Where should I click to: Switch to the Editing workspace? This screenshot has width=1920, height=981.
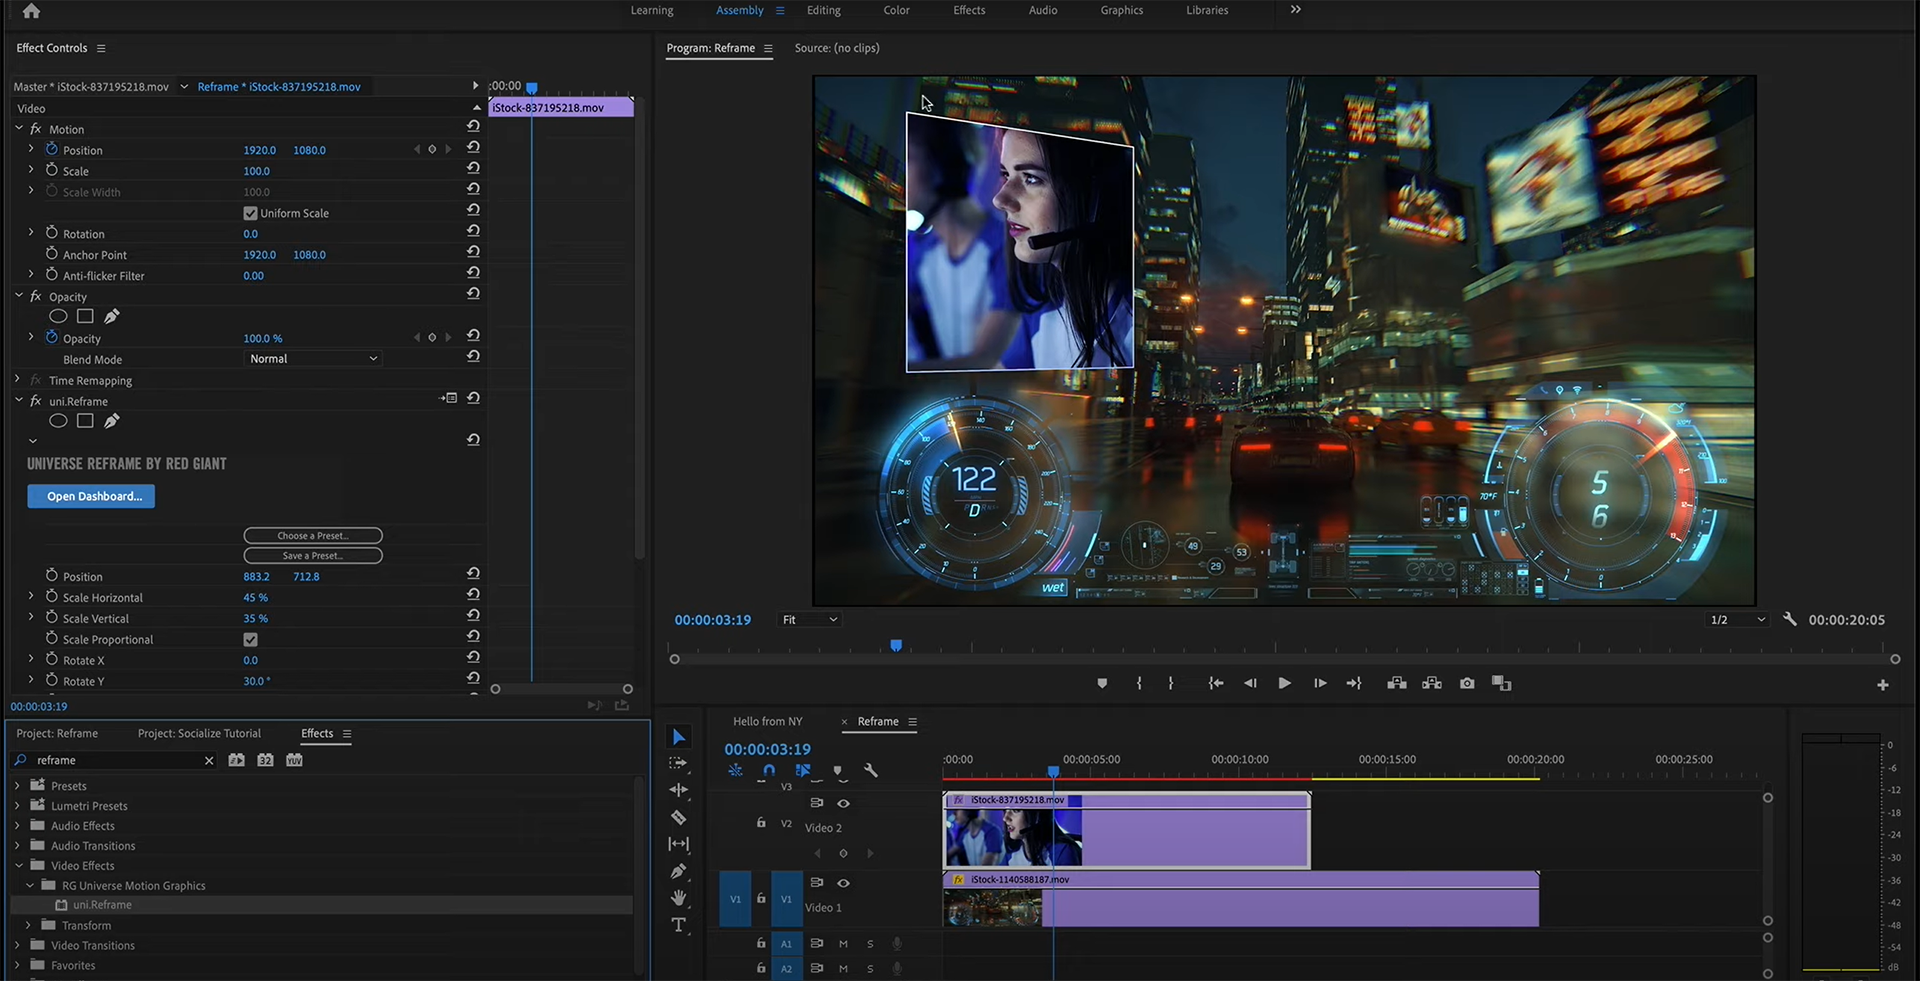point(824,10)
